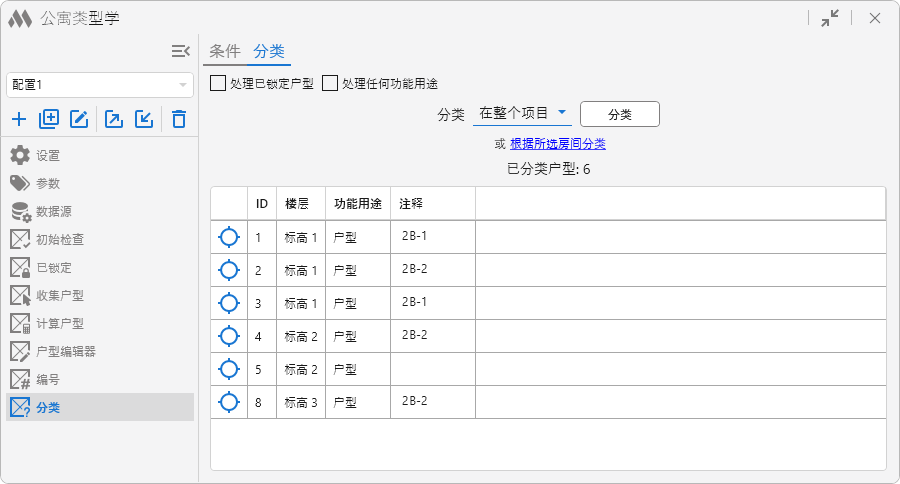Click the duplicate configuration icon
The image size is (900, 484).
[49, 119]
